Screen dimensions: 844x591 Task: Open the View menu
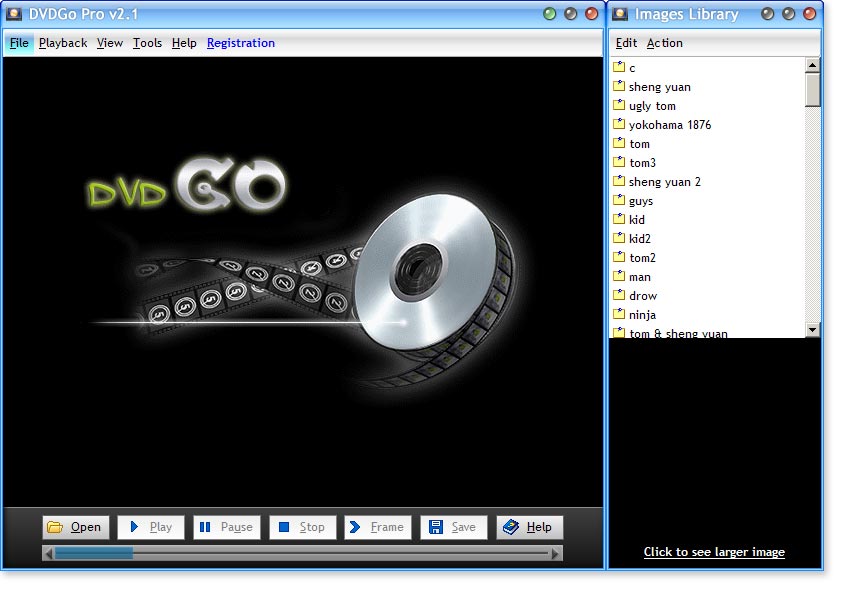110,43
